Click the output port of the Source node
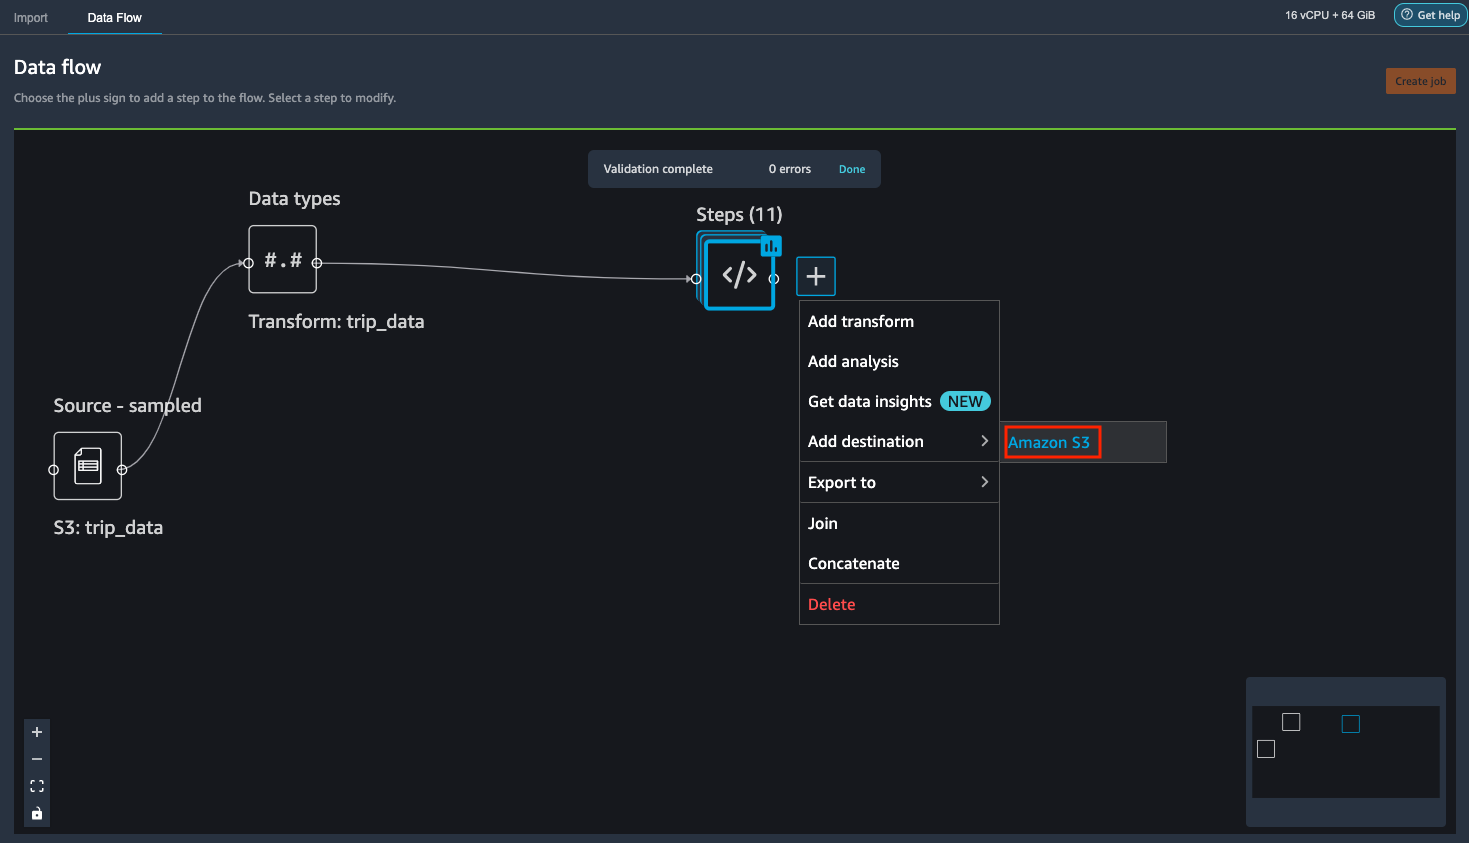This screenshot has height=843, width=1469. tap(122, 470)
